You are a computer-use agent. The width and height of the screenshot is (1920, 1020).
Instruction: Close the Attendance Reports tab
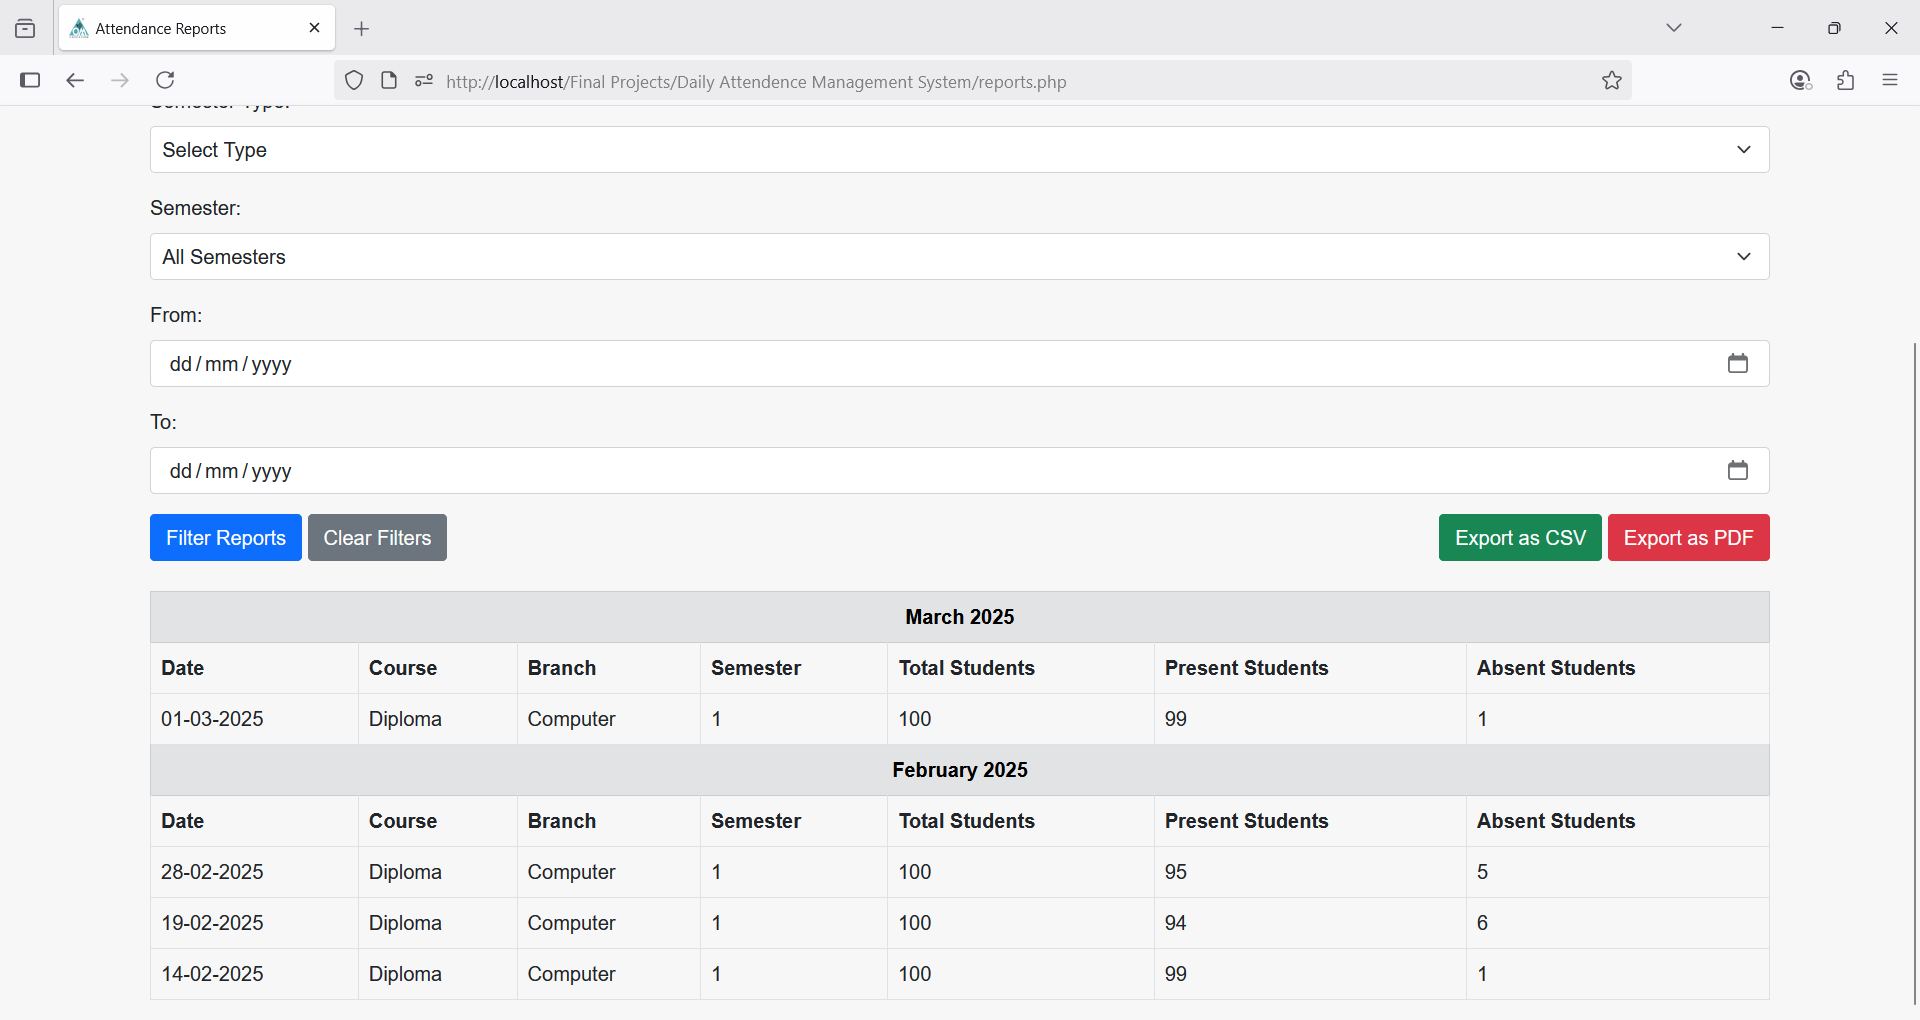click(x=314, y=28)
